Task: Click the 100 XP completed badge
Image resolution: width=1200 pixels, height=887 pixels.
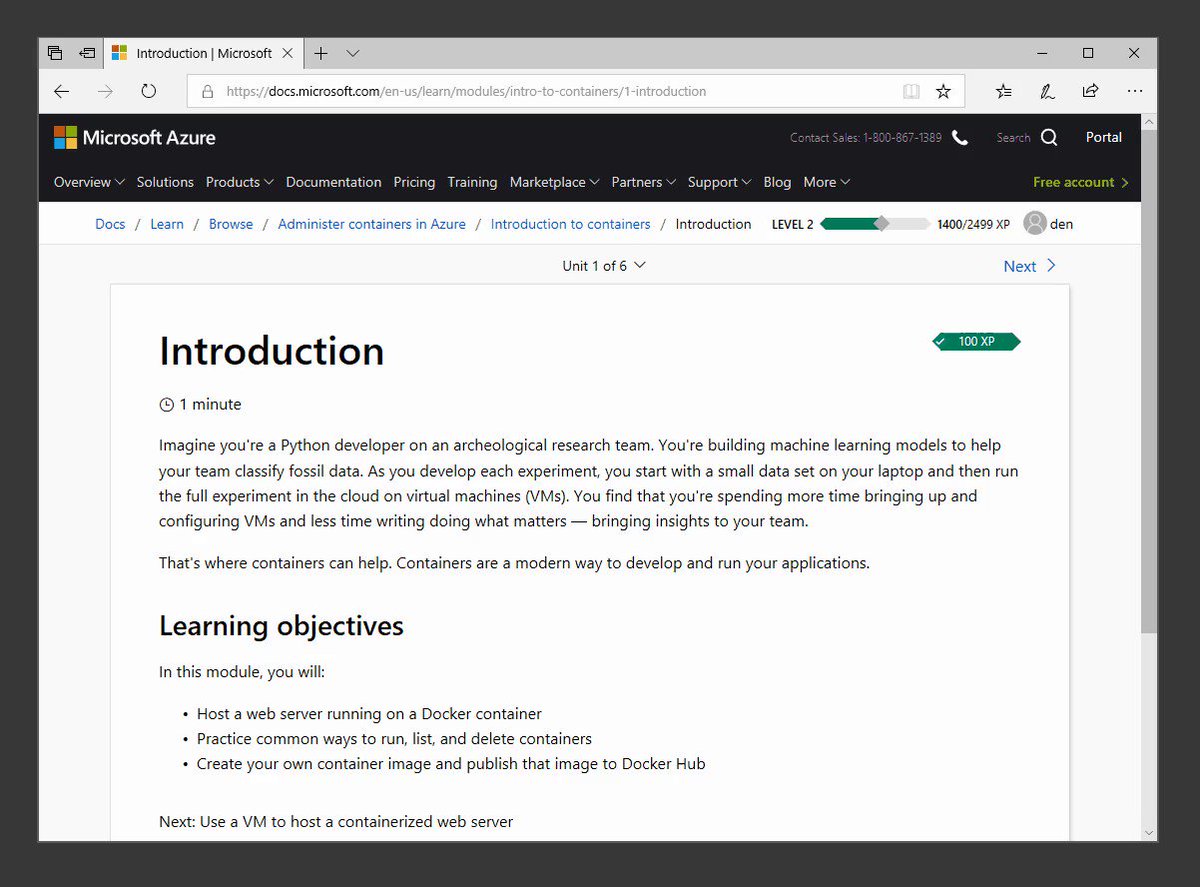Action: (976, 341)
